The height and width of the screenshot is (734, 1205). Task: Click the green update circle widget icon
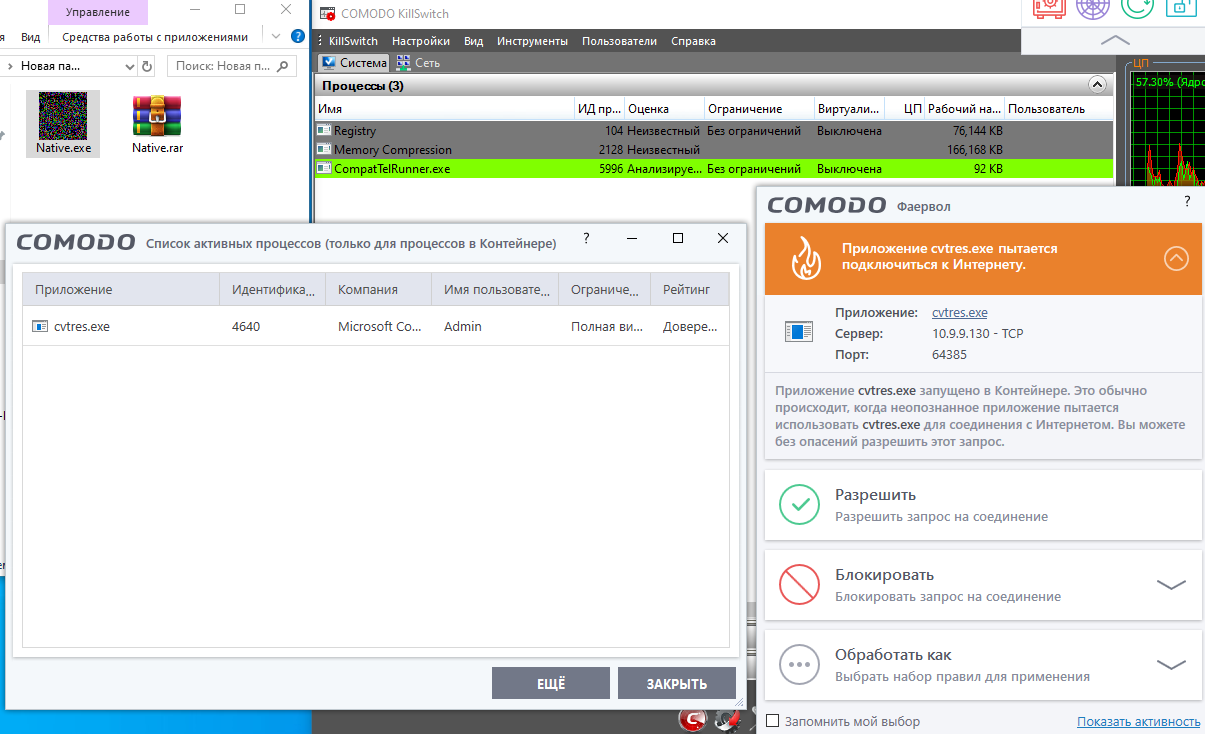1137,7
